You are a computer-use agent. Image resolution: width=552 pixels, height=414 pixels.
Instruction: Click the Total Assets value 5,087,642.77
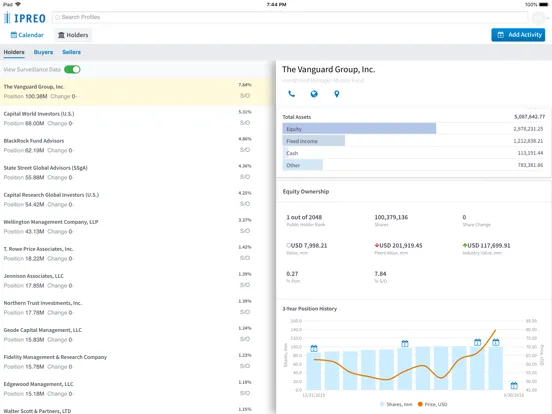pyautogui.click(x=529, y=117)
